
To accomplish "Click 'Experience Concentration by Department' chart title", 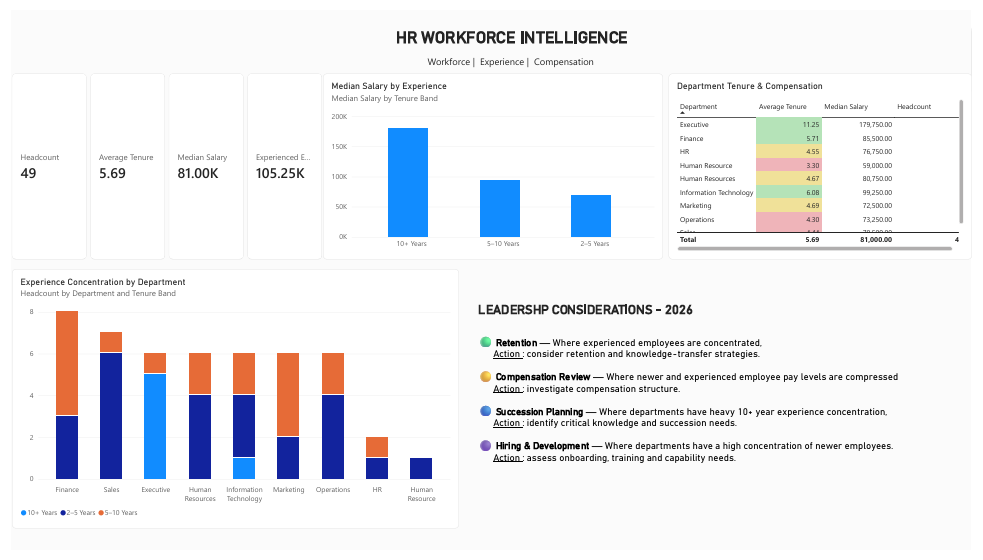I will coord(103,282).
